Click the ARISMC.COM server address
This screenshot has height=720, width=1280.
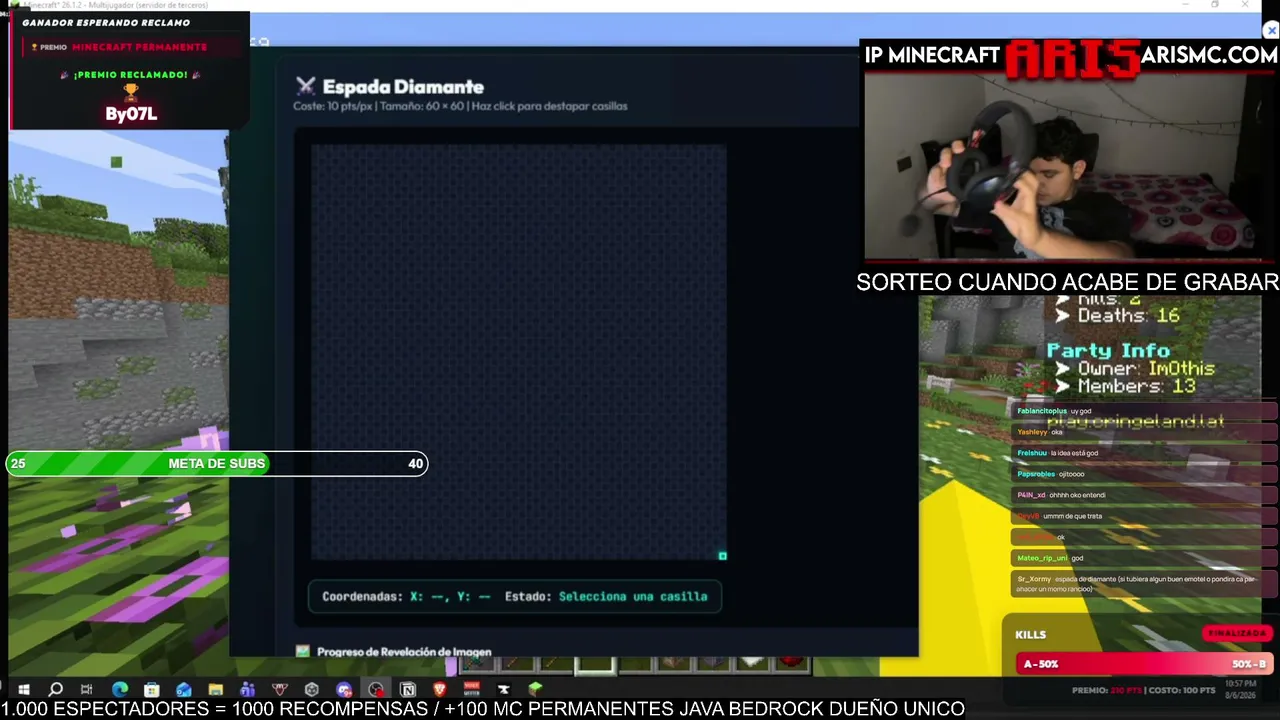1209,56
